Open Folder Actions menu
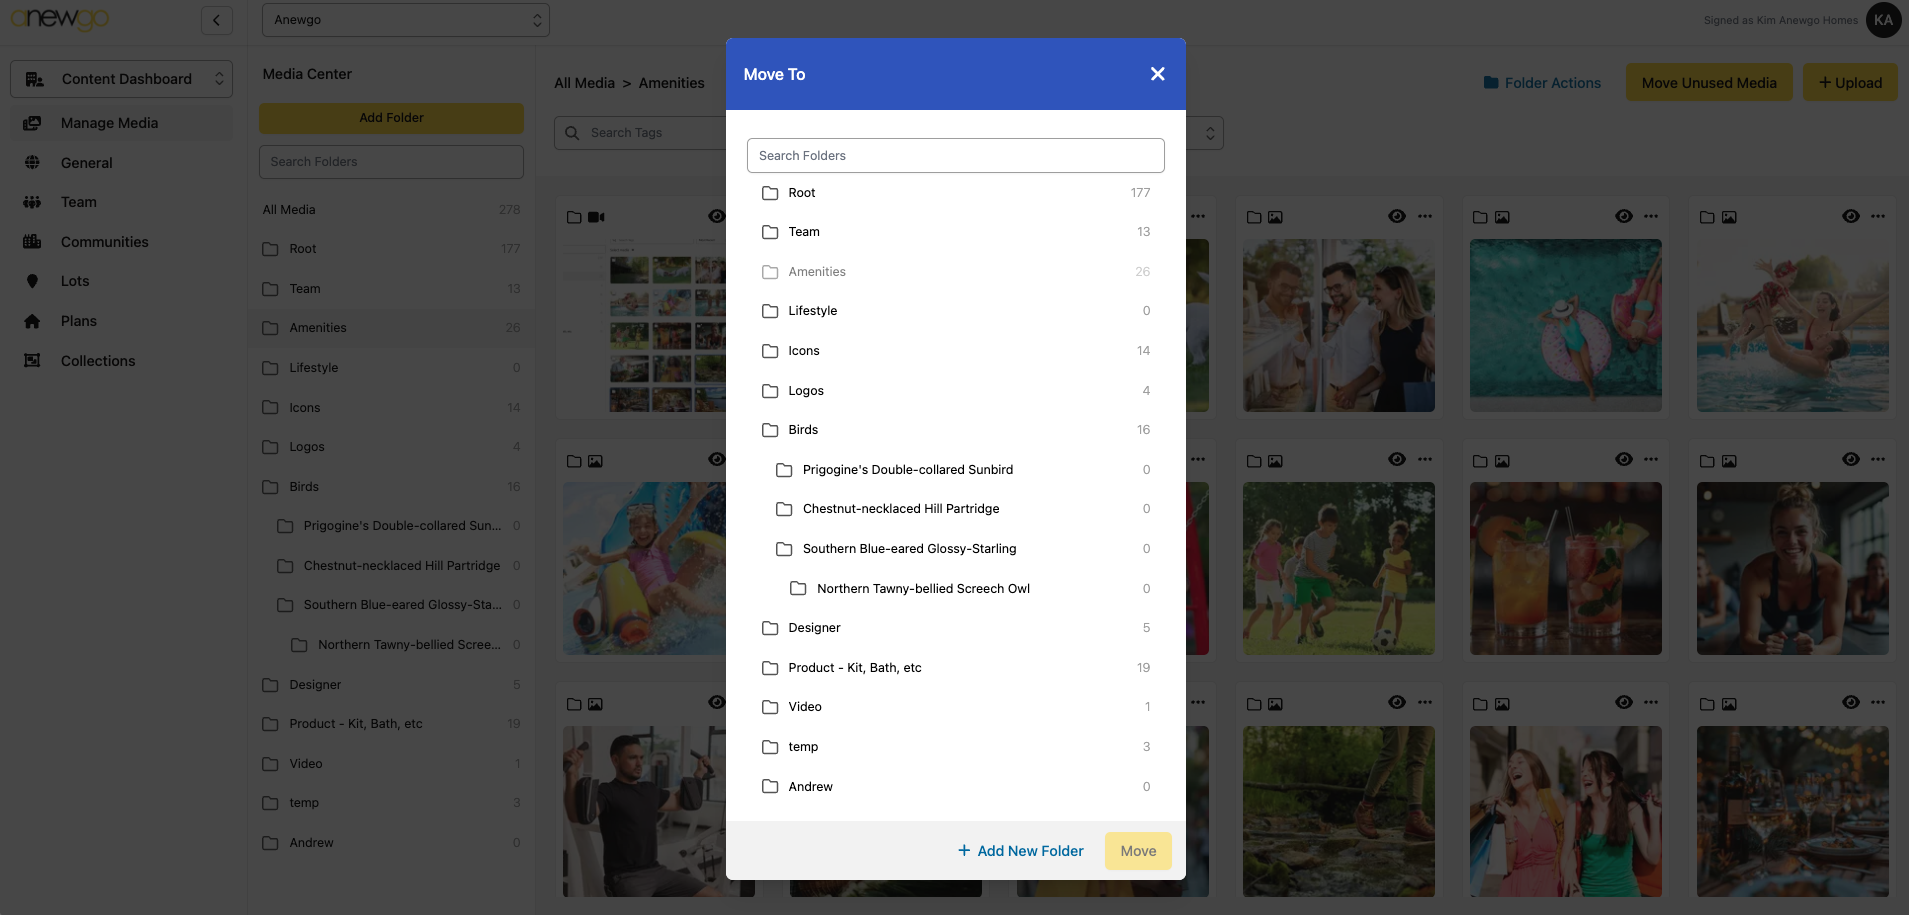This screenshot has width=1909, height=915. coord(1542,83)
